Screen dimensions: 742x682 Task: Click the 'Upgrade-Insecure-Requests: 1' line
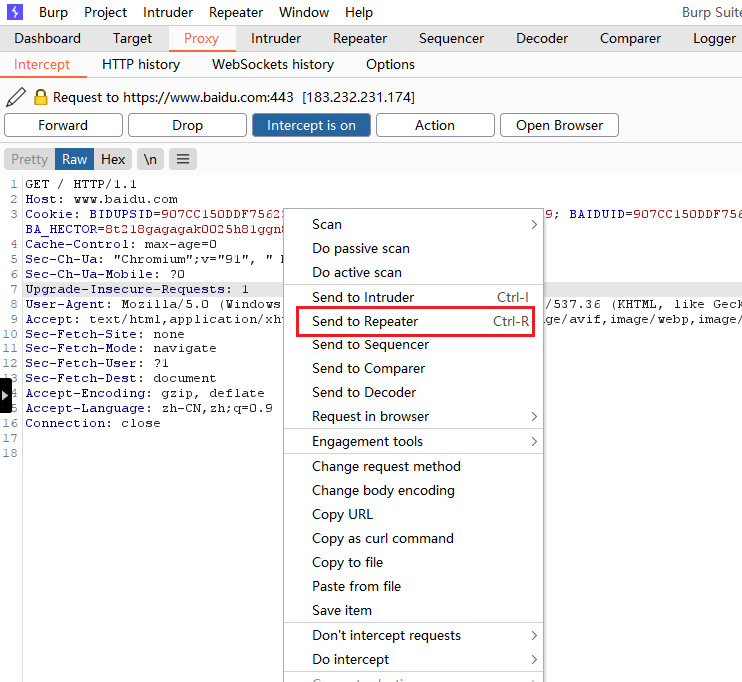coord(137,289)
